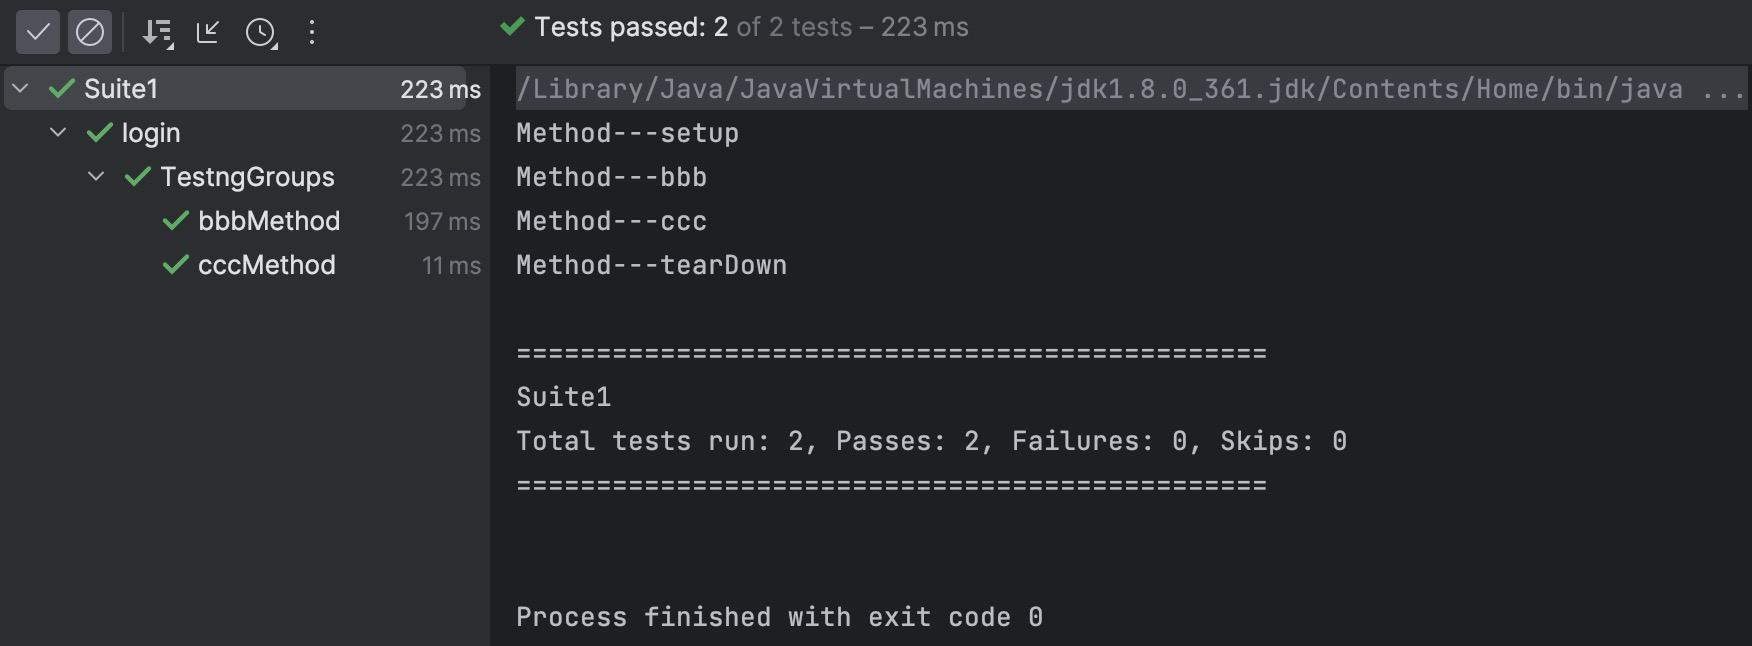Screen dimensions: 1752x646
Task: Select the cccMethod test result
Action: [x=267, y=265]
